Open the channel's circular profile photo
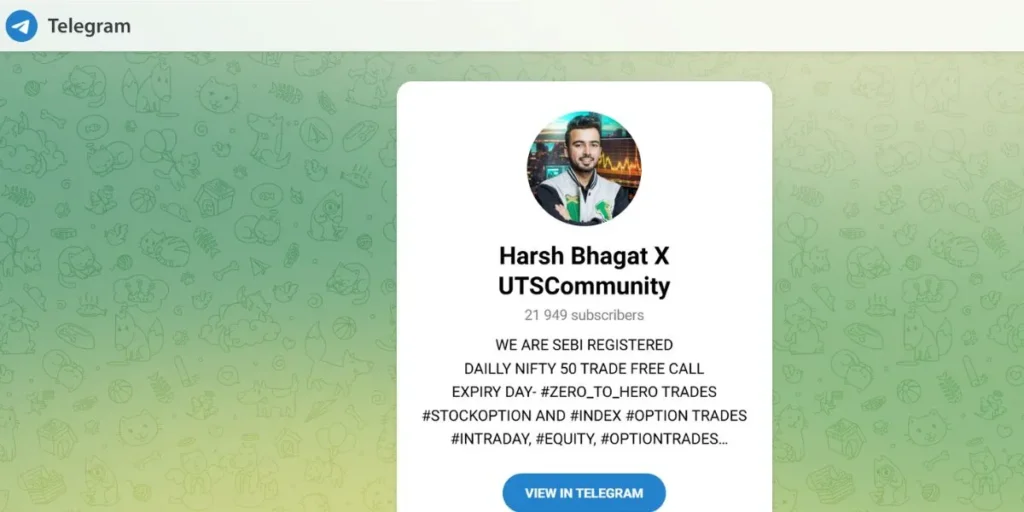The image size is (1024, 512). [x=584, y=168]
